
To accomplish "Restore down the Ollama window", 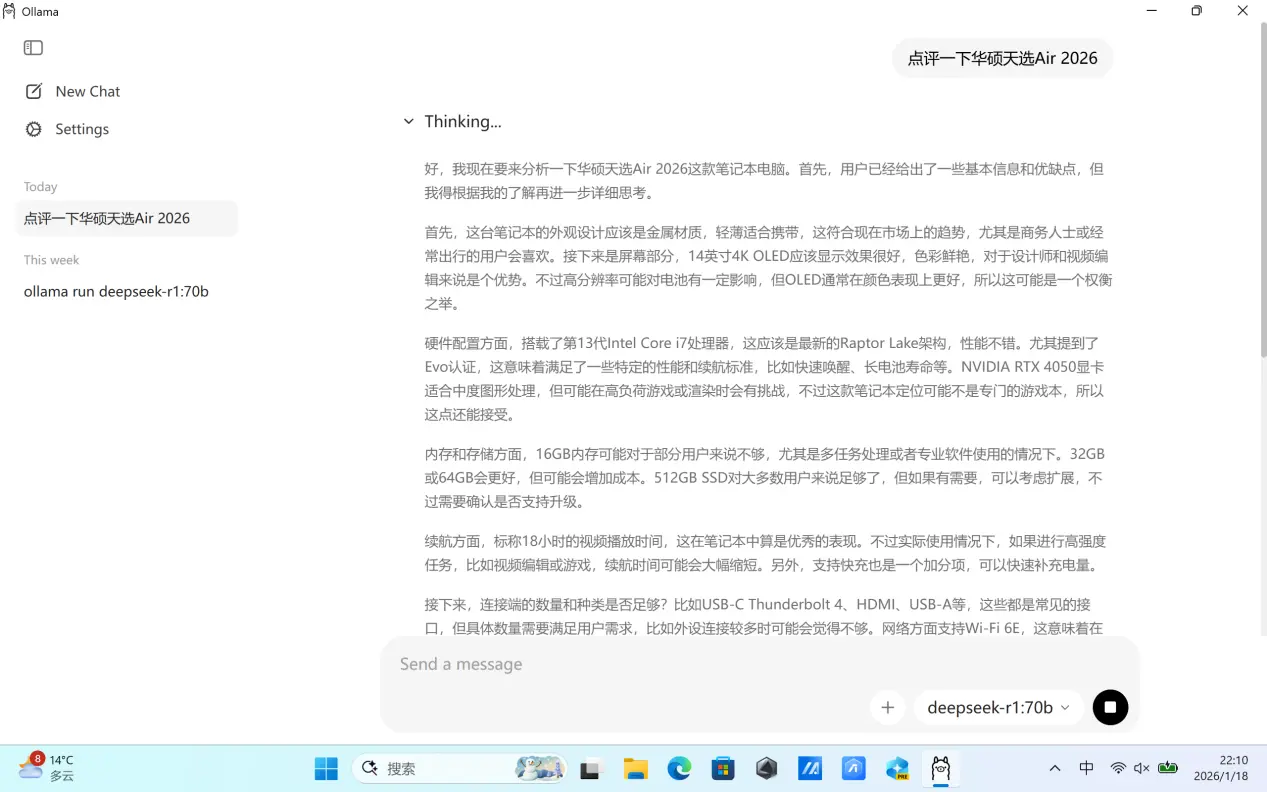I will point(1197,11).
